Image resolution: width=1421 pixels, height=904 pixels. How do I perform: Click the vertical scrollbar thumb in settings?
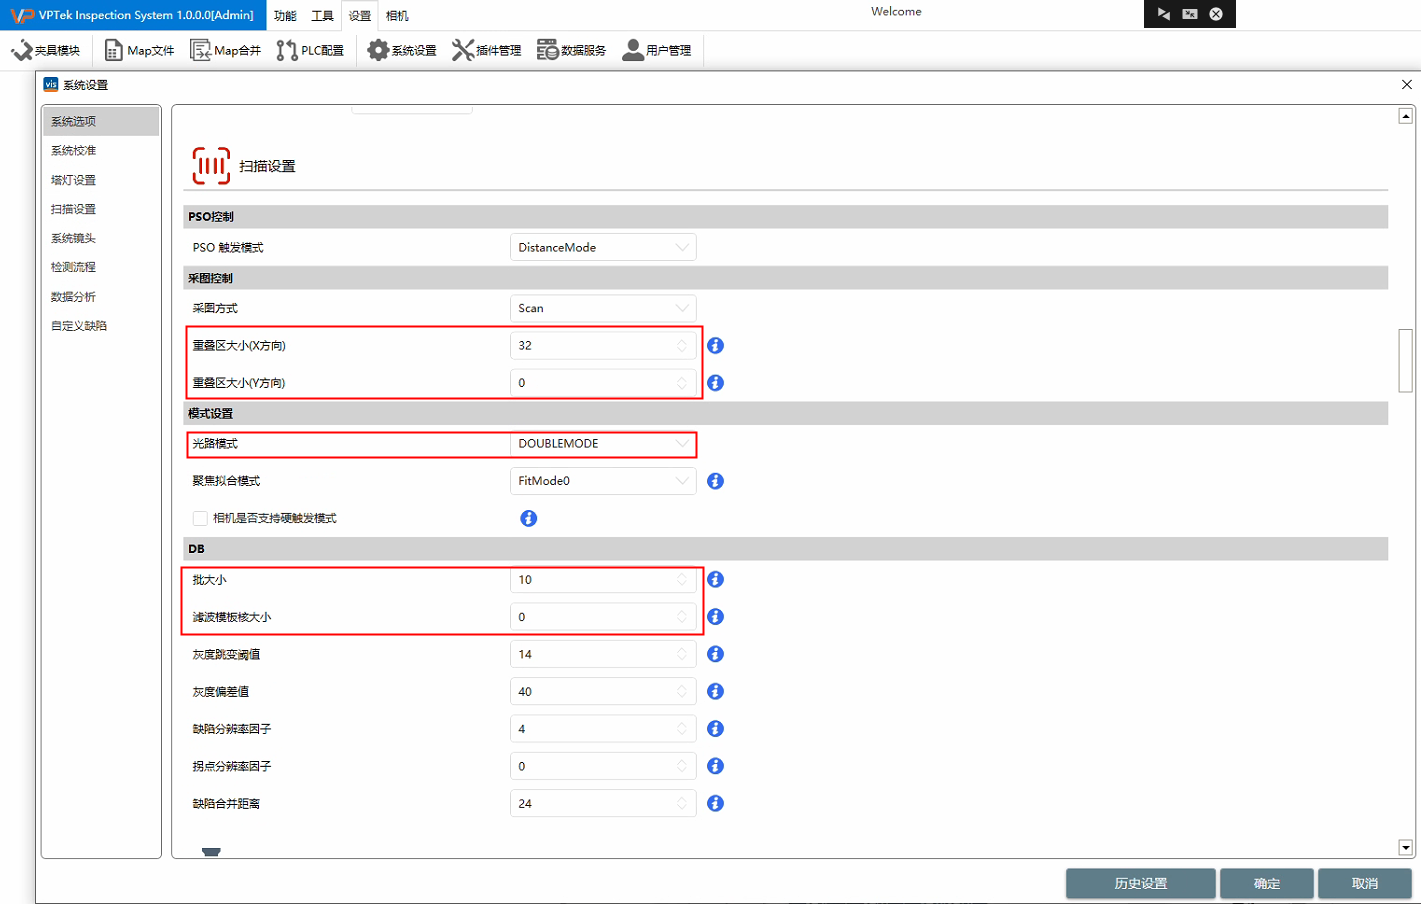(x=1405, y=360)
